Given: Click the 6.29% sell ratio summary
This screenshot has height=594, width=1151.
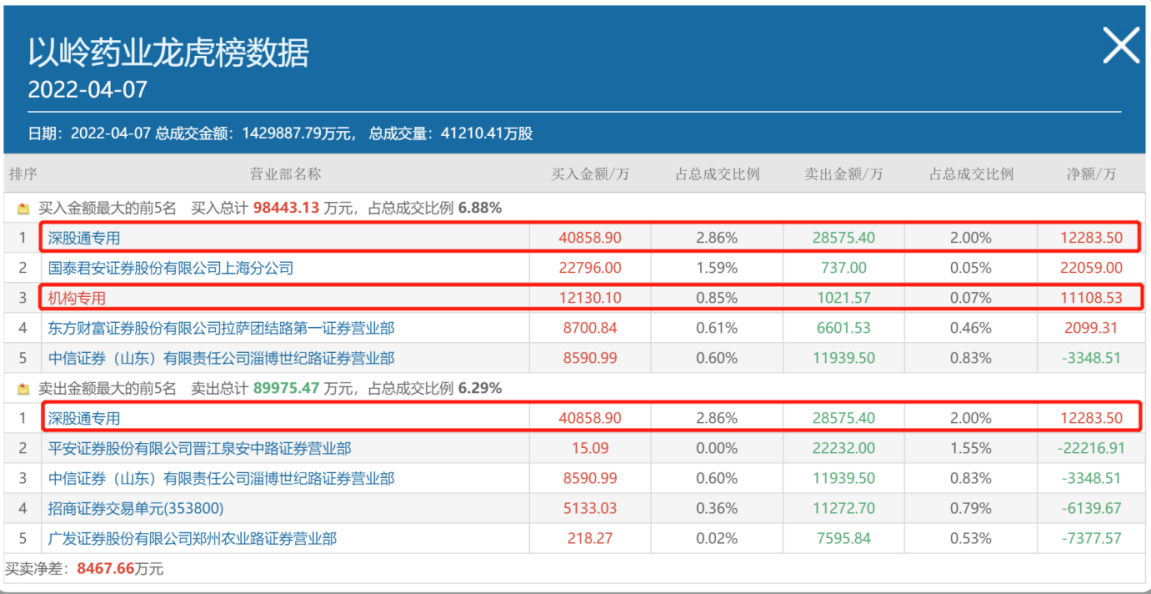Looking at the screenshot, I should click(x=480, y=388).
